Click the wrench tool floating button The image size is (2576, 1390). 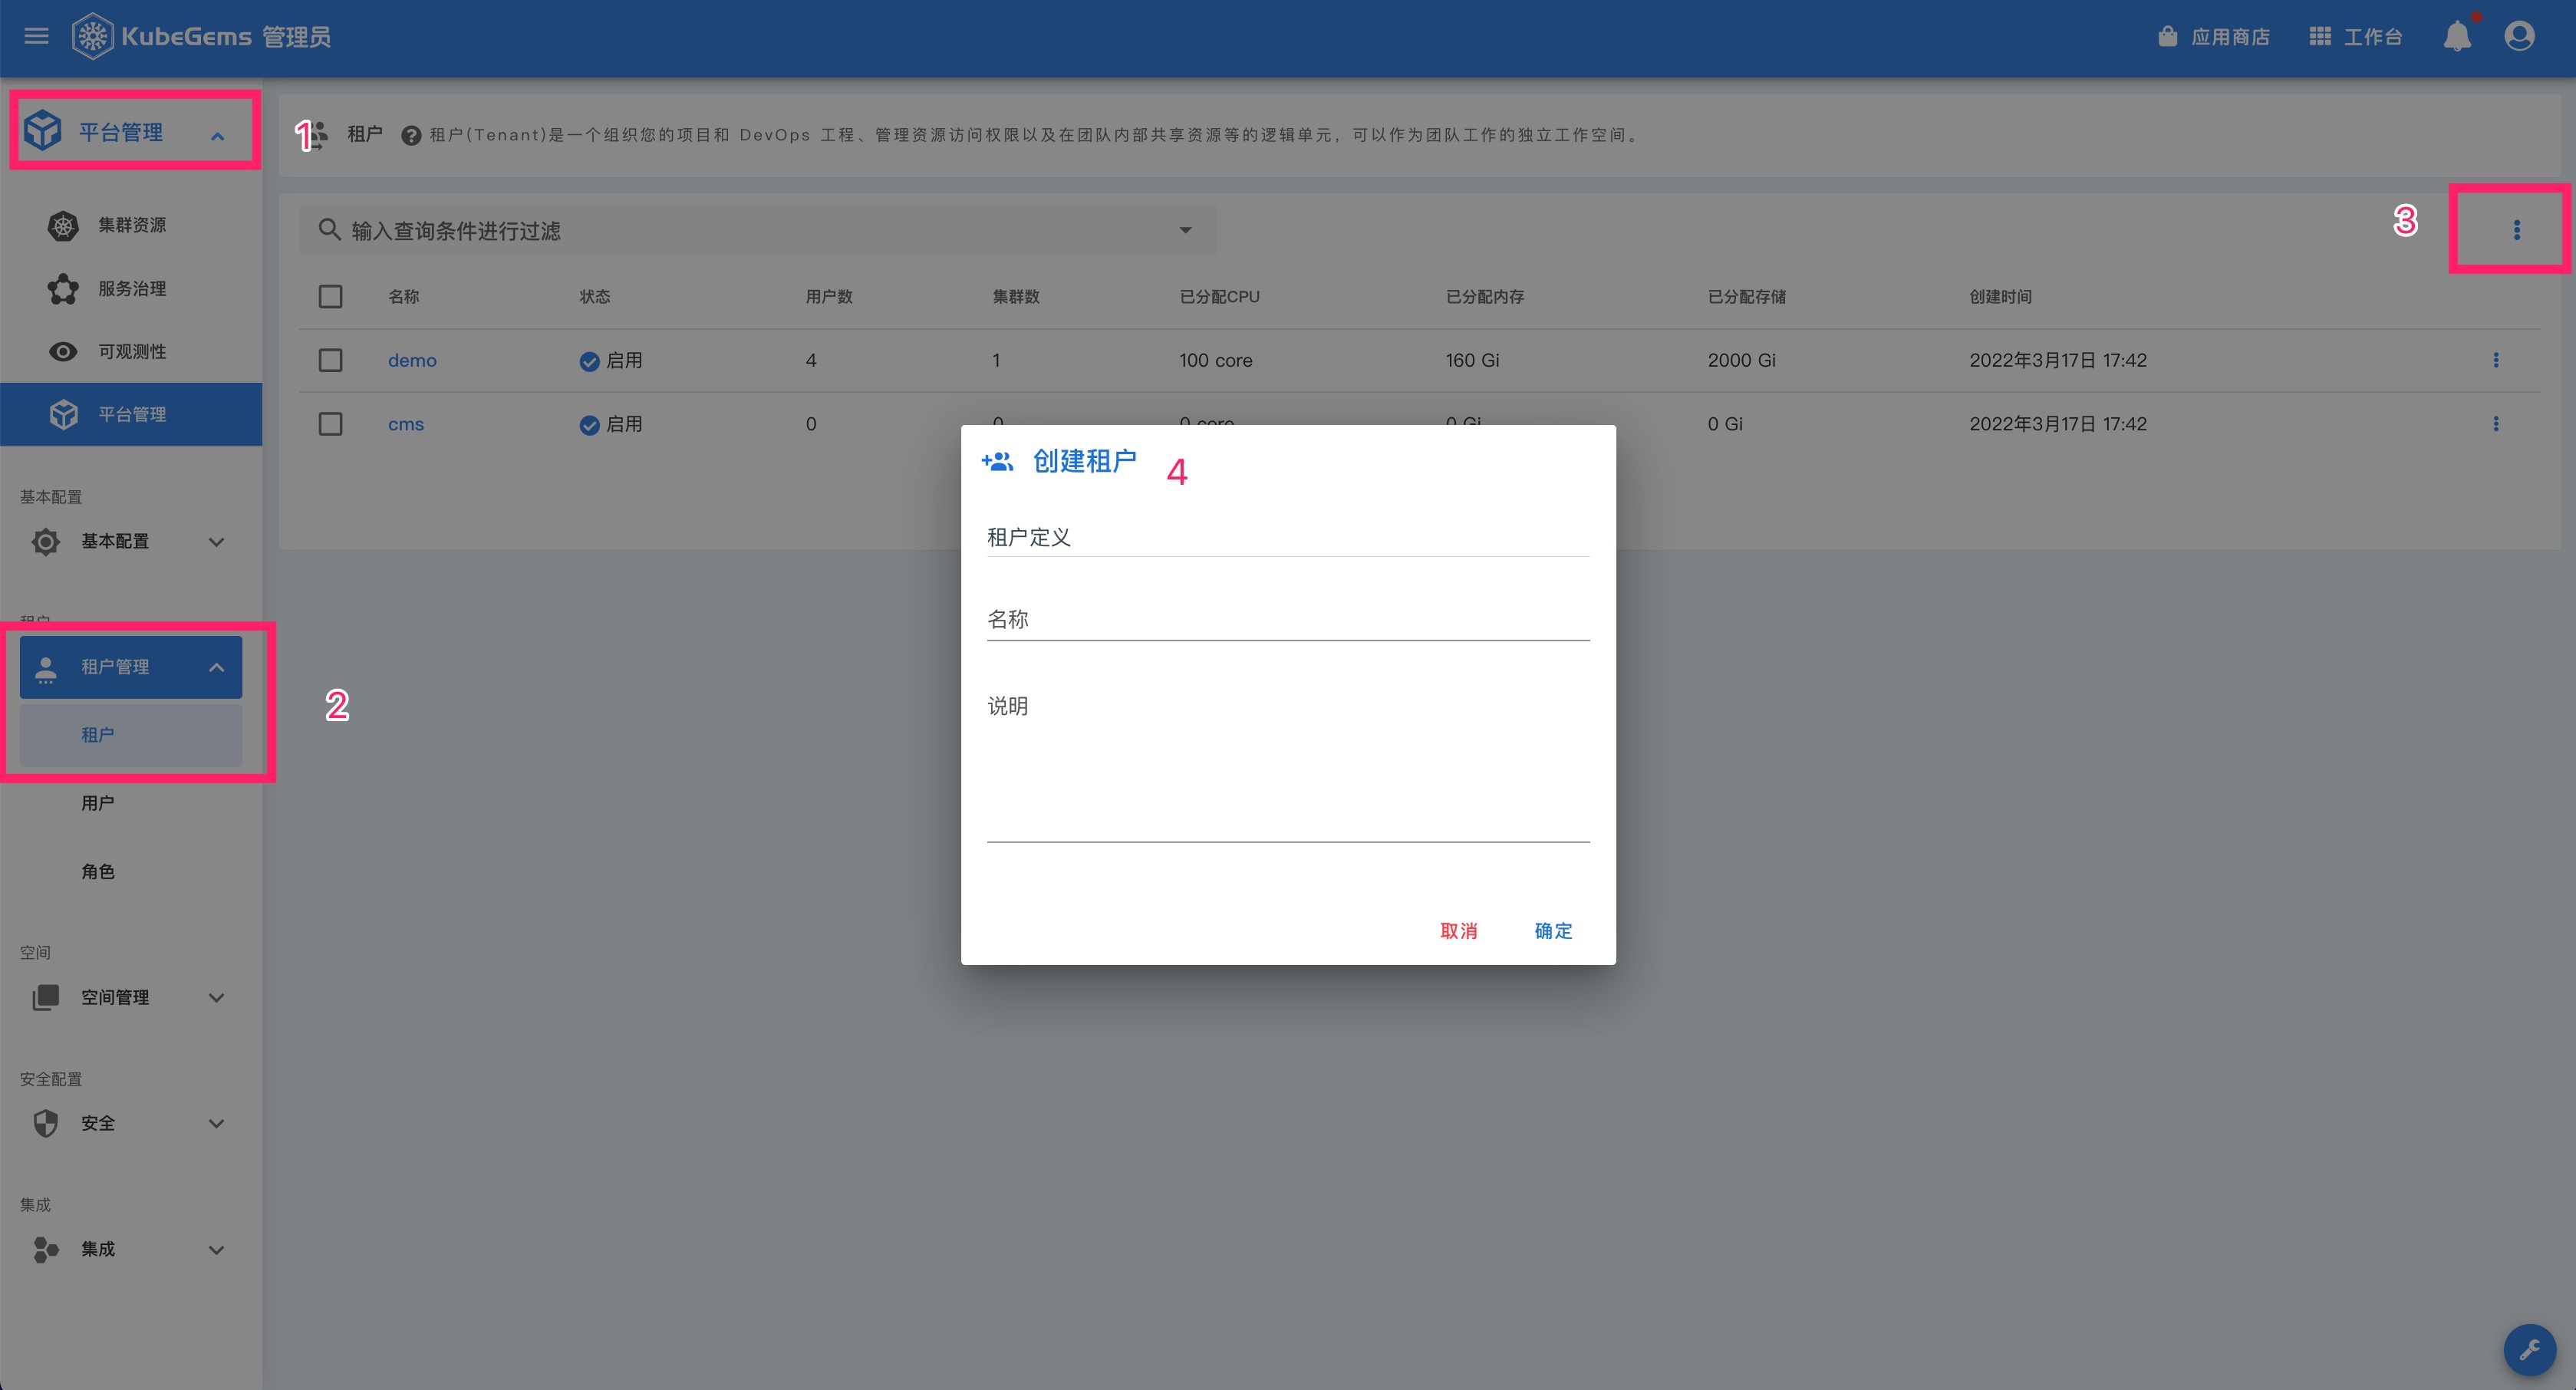(2529, 1350)
